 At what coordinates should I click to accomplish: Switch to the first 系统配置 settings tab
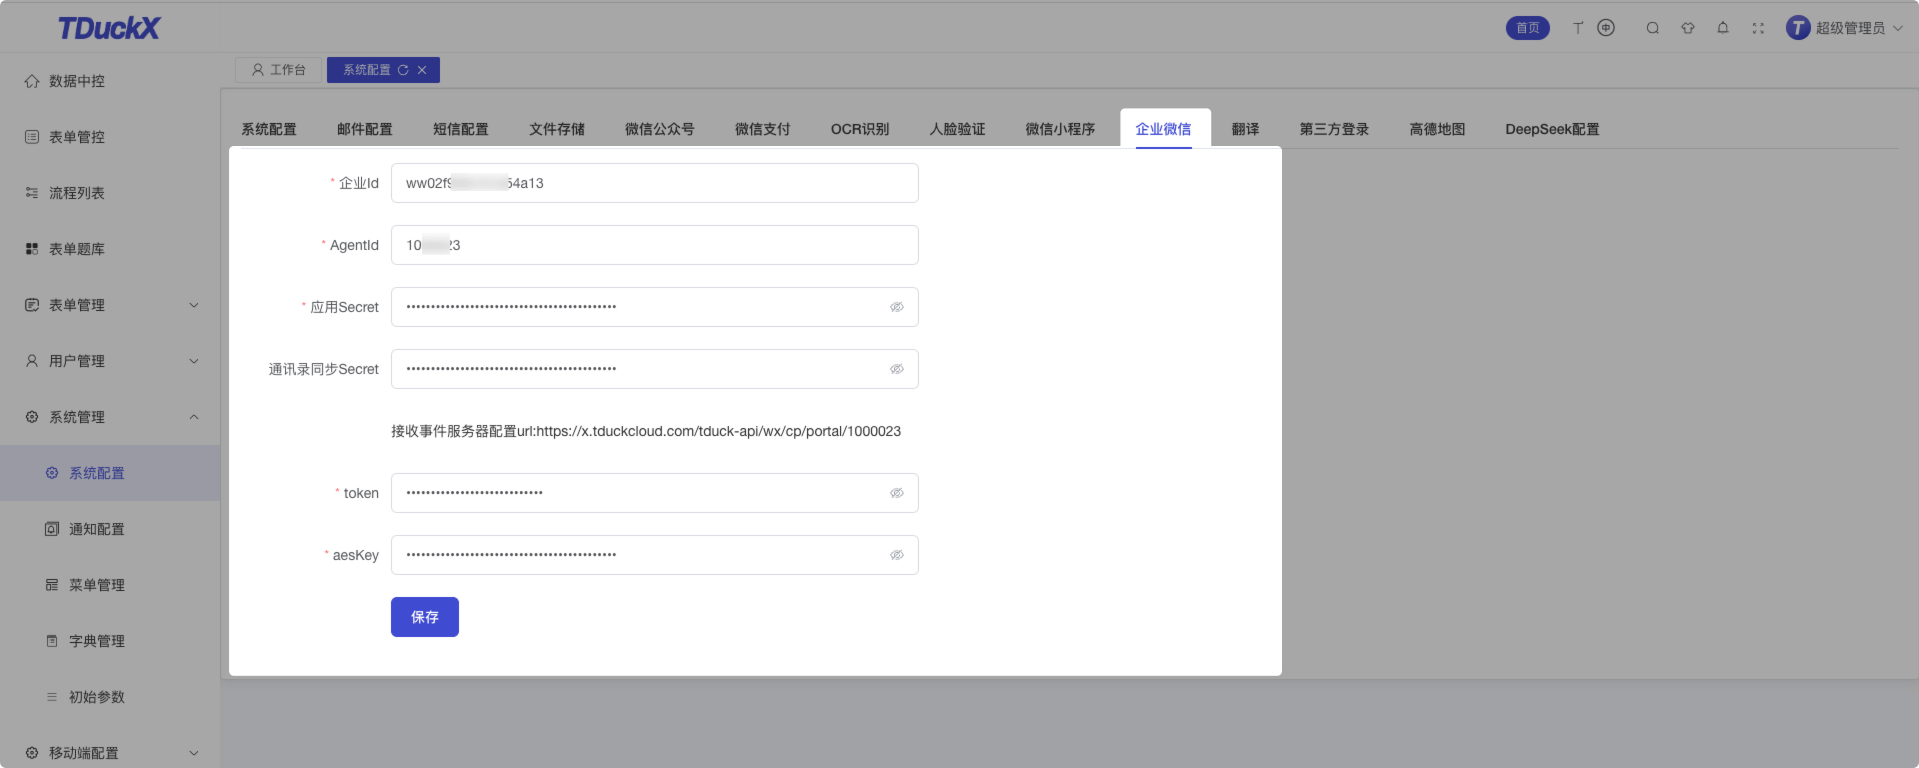point(269,129)
